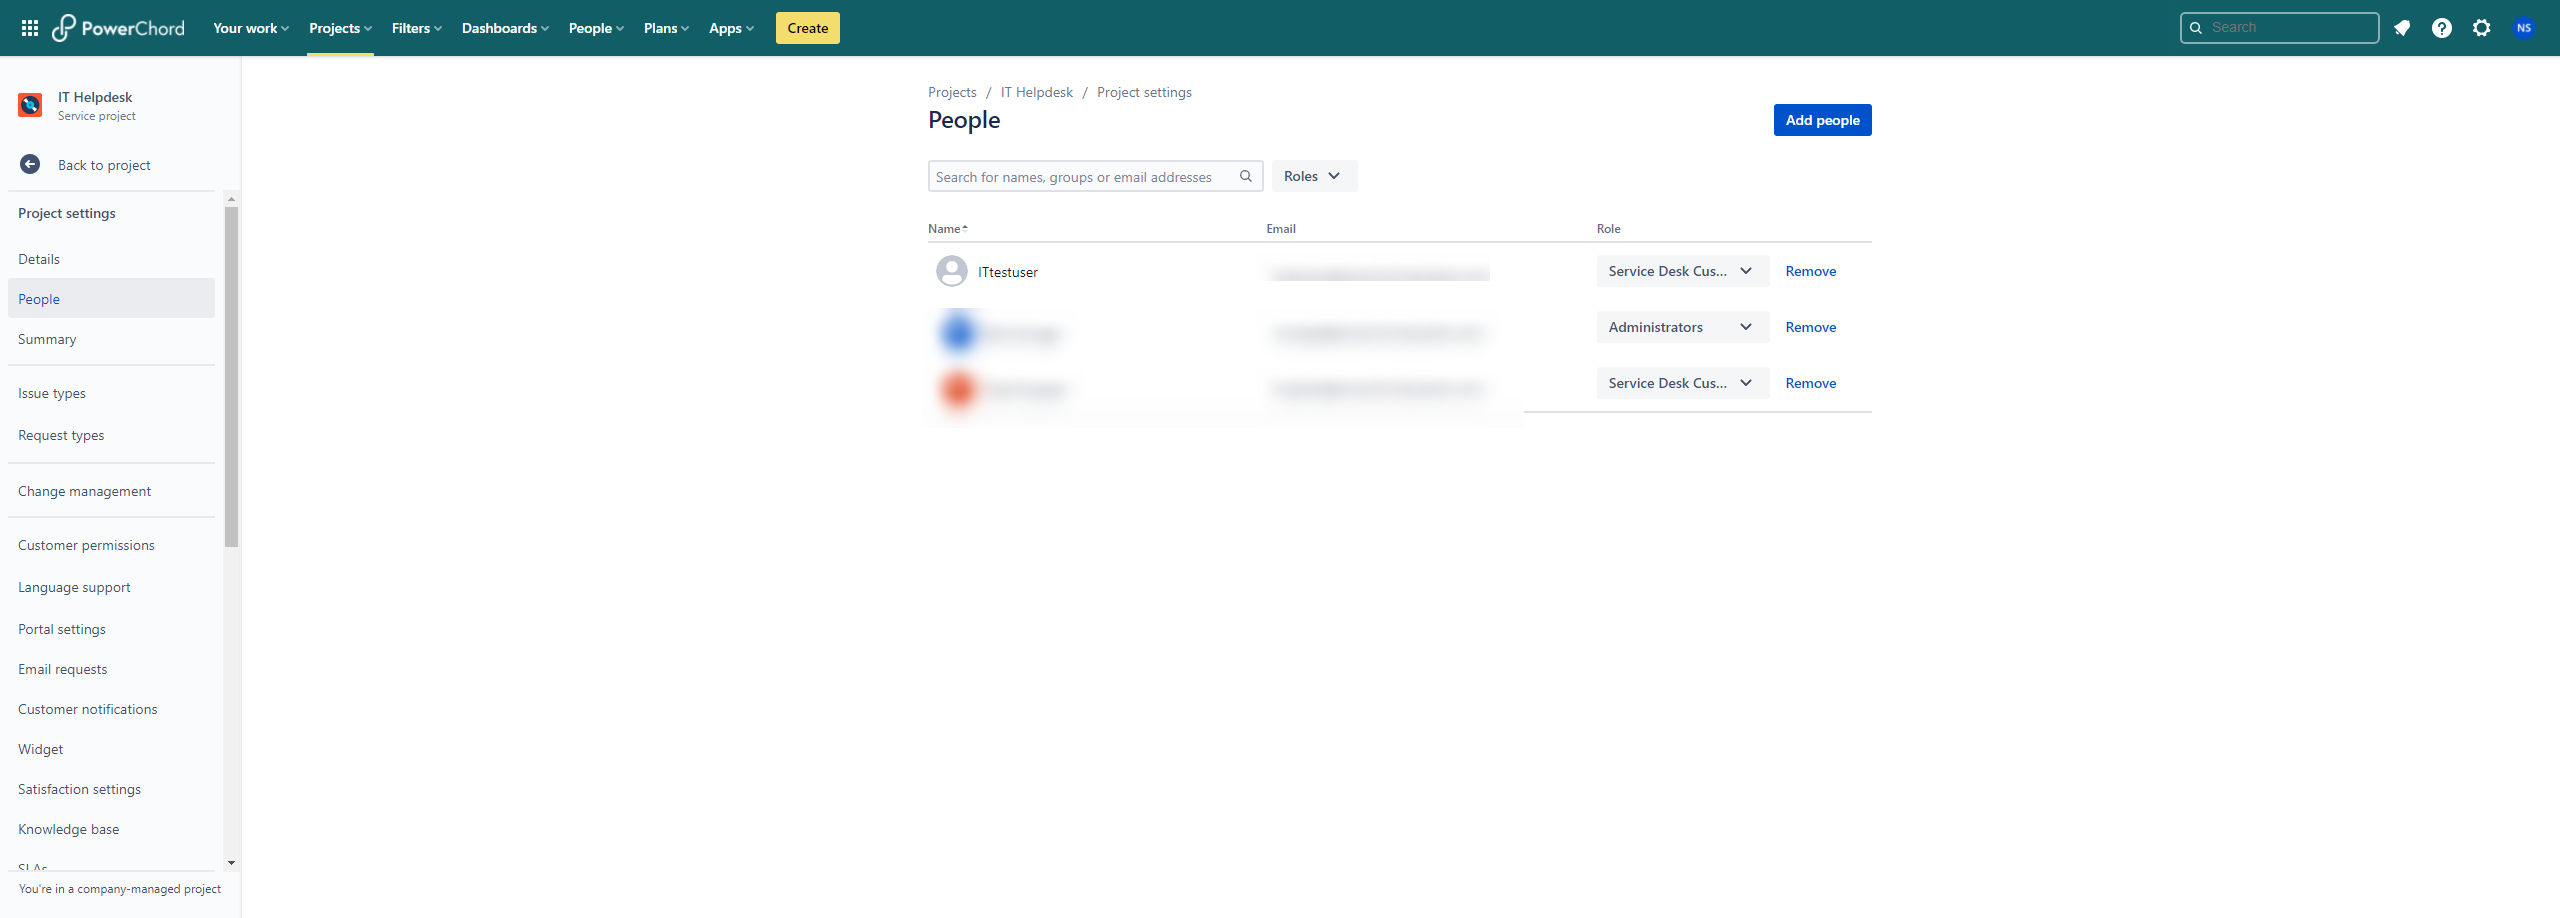Open the settings gear icon
The image size is (2560, 918).
click(x=2482, y=28)
